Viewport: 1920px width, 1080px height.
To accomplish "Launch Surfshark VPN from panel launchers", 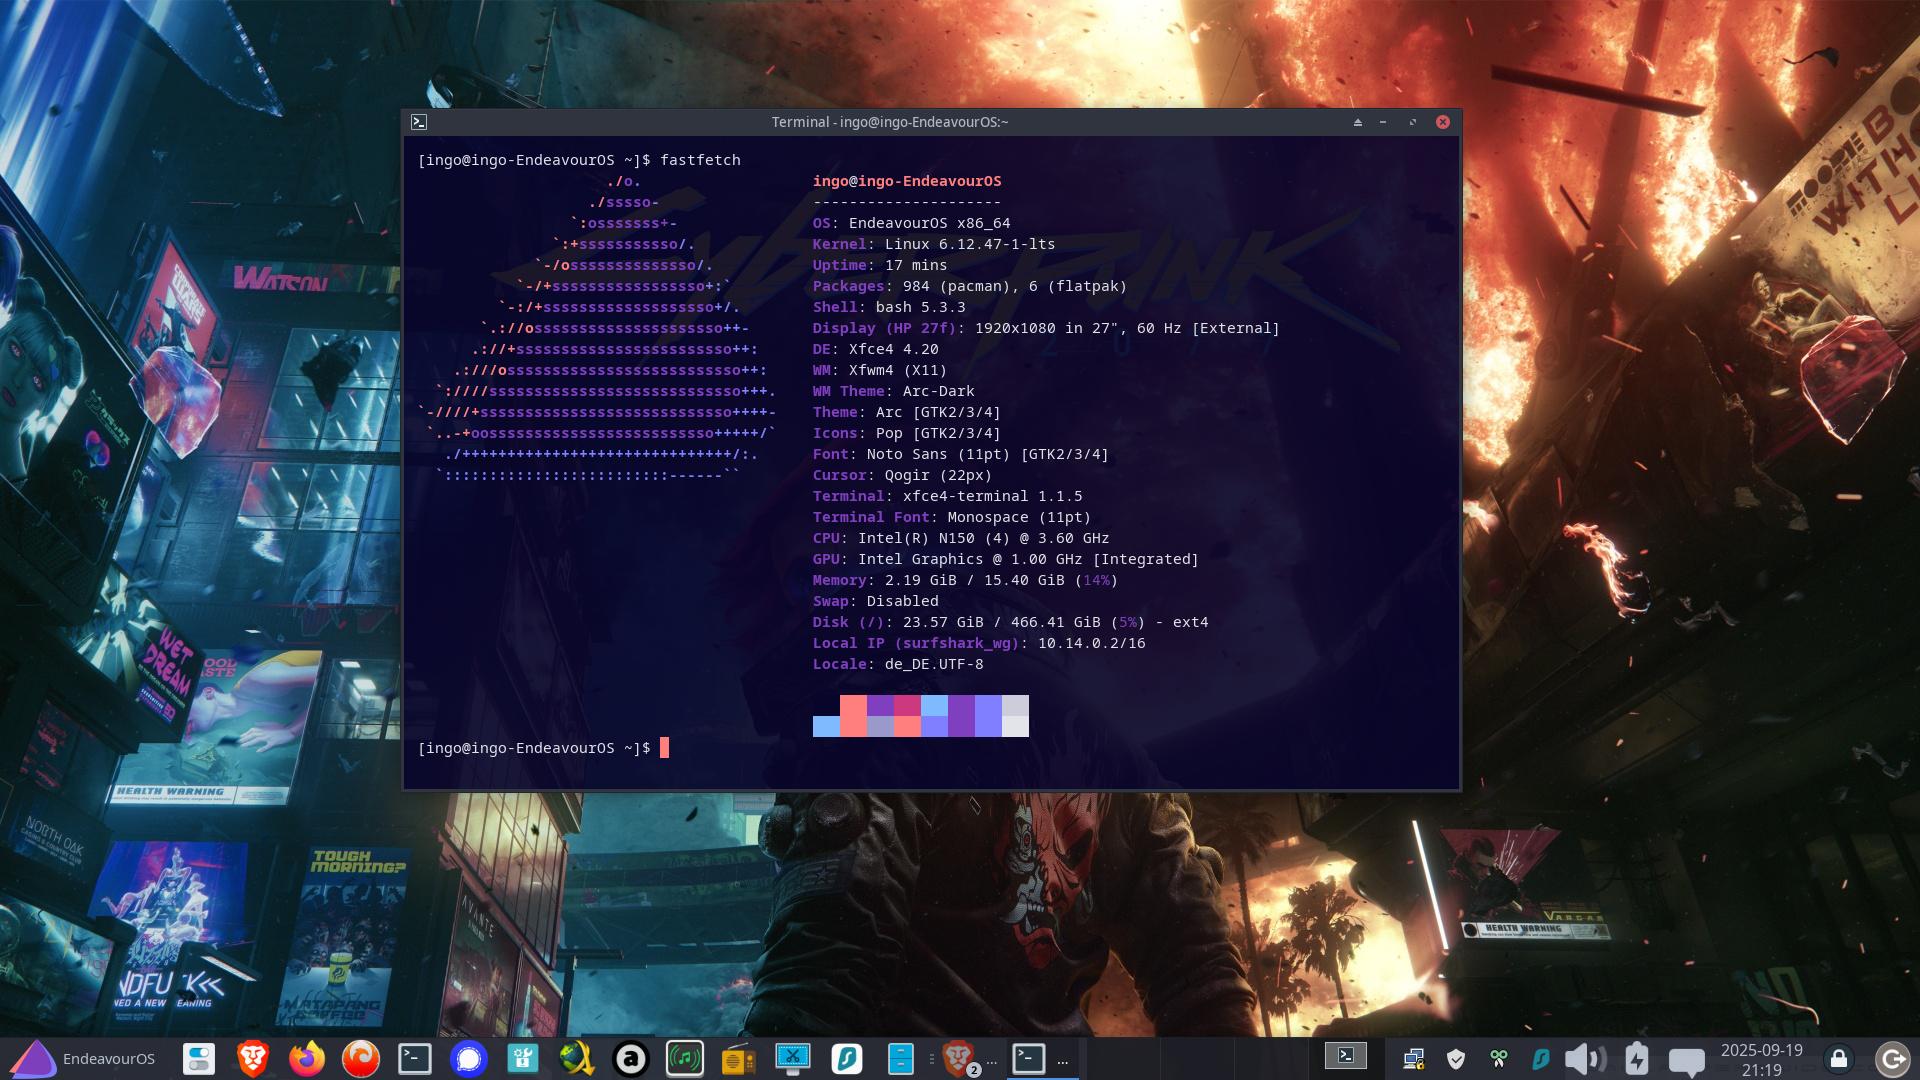I will coord(847,1059).
